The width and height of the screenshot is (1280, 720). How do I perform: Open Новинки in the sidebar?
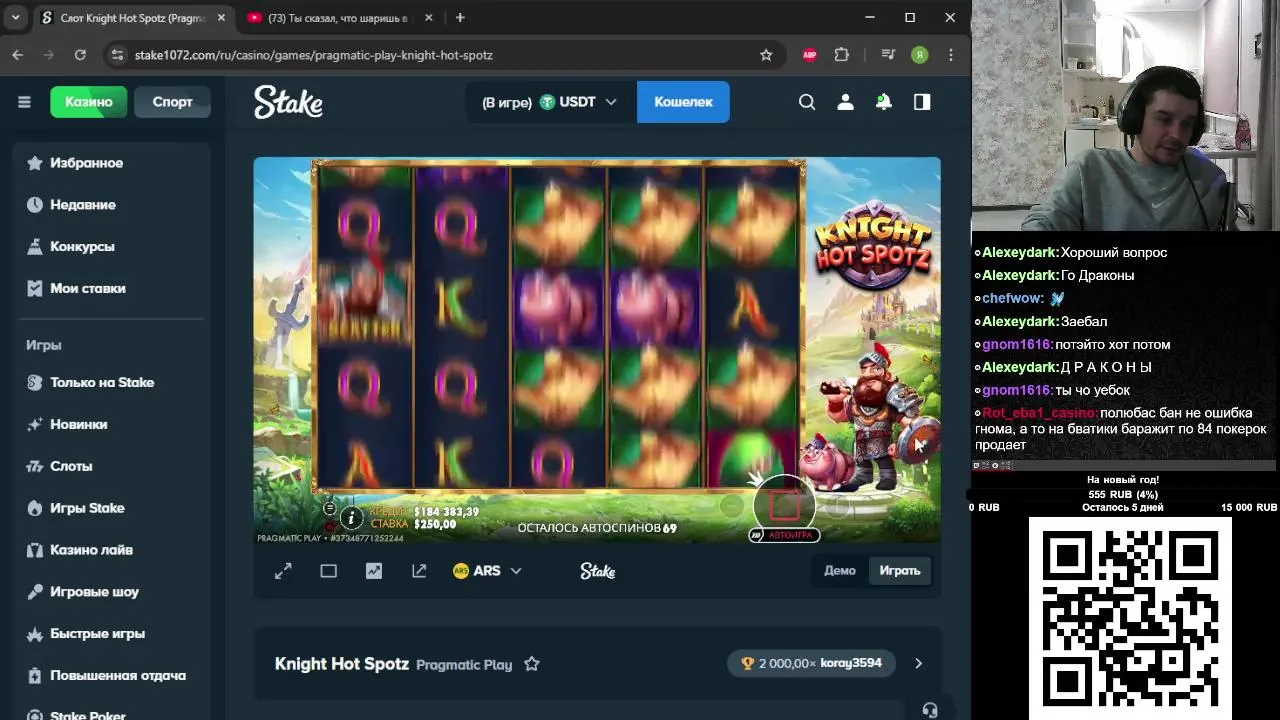112,425
